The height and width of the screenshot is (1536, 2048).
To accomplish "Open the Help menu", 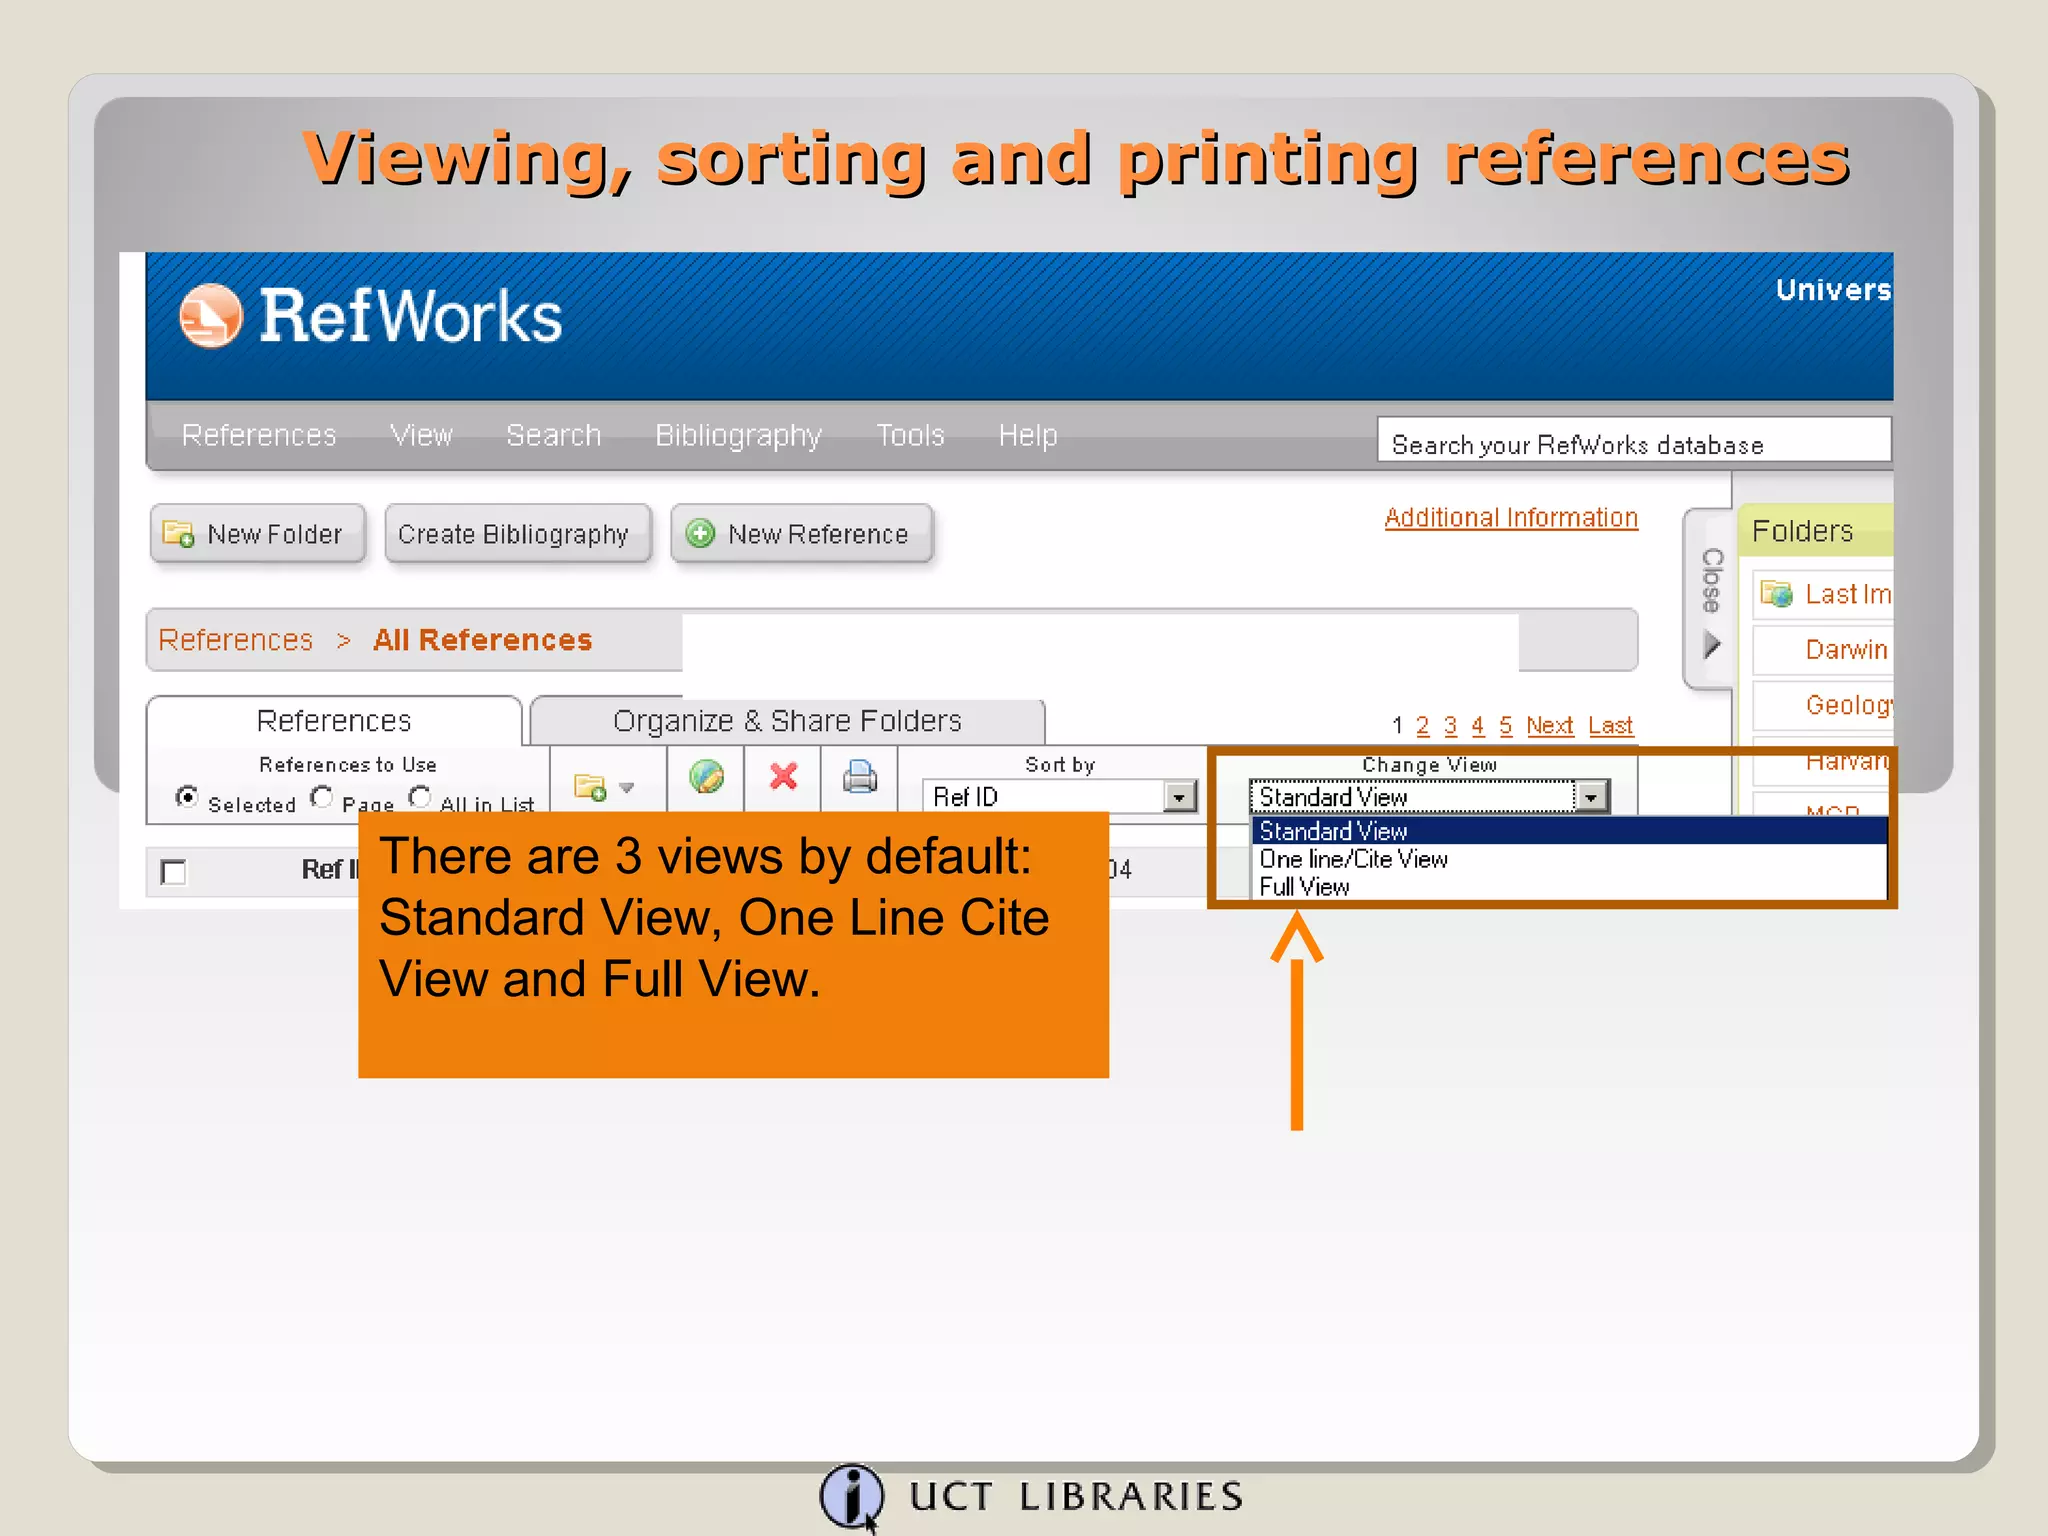I will (x=1028, y=435).
